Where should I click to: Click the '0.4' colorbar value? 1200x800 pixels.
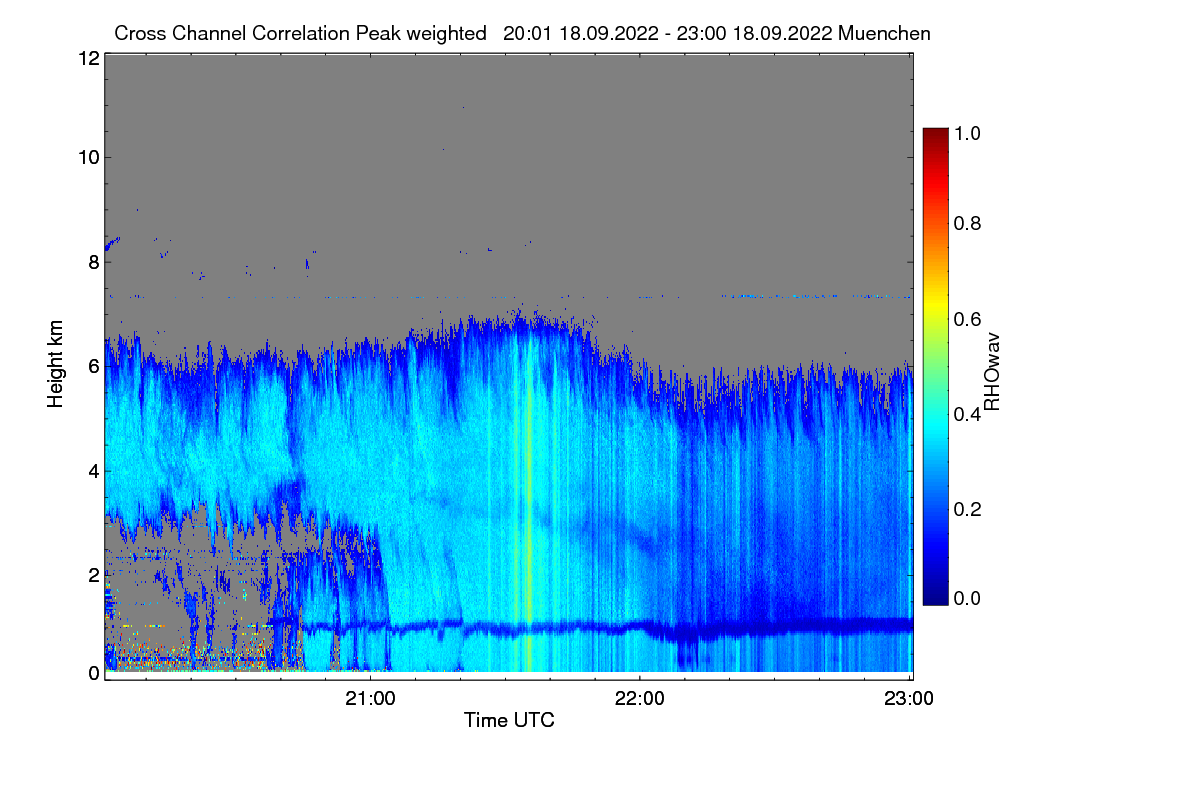point(966,414)
